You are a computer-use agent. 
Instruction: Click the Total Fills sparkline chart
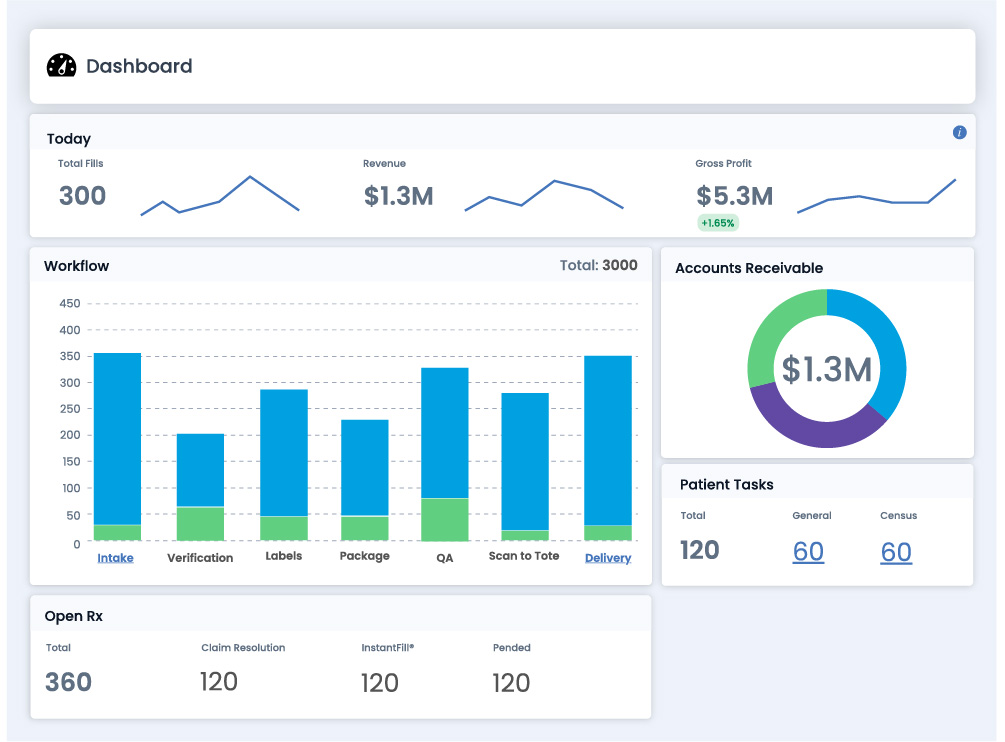[220, 192]
